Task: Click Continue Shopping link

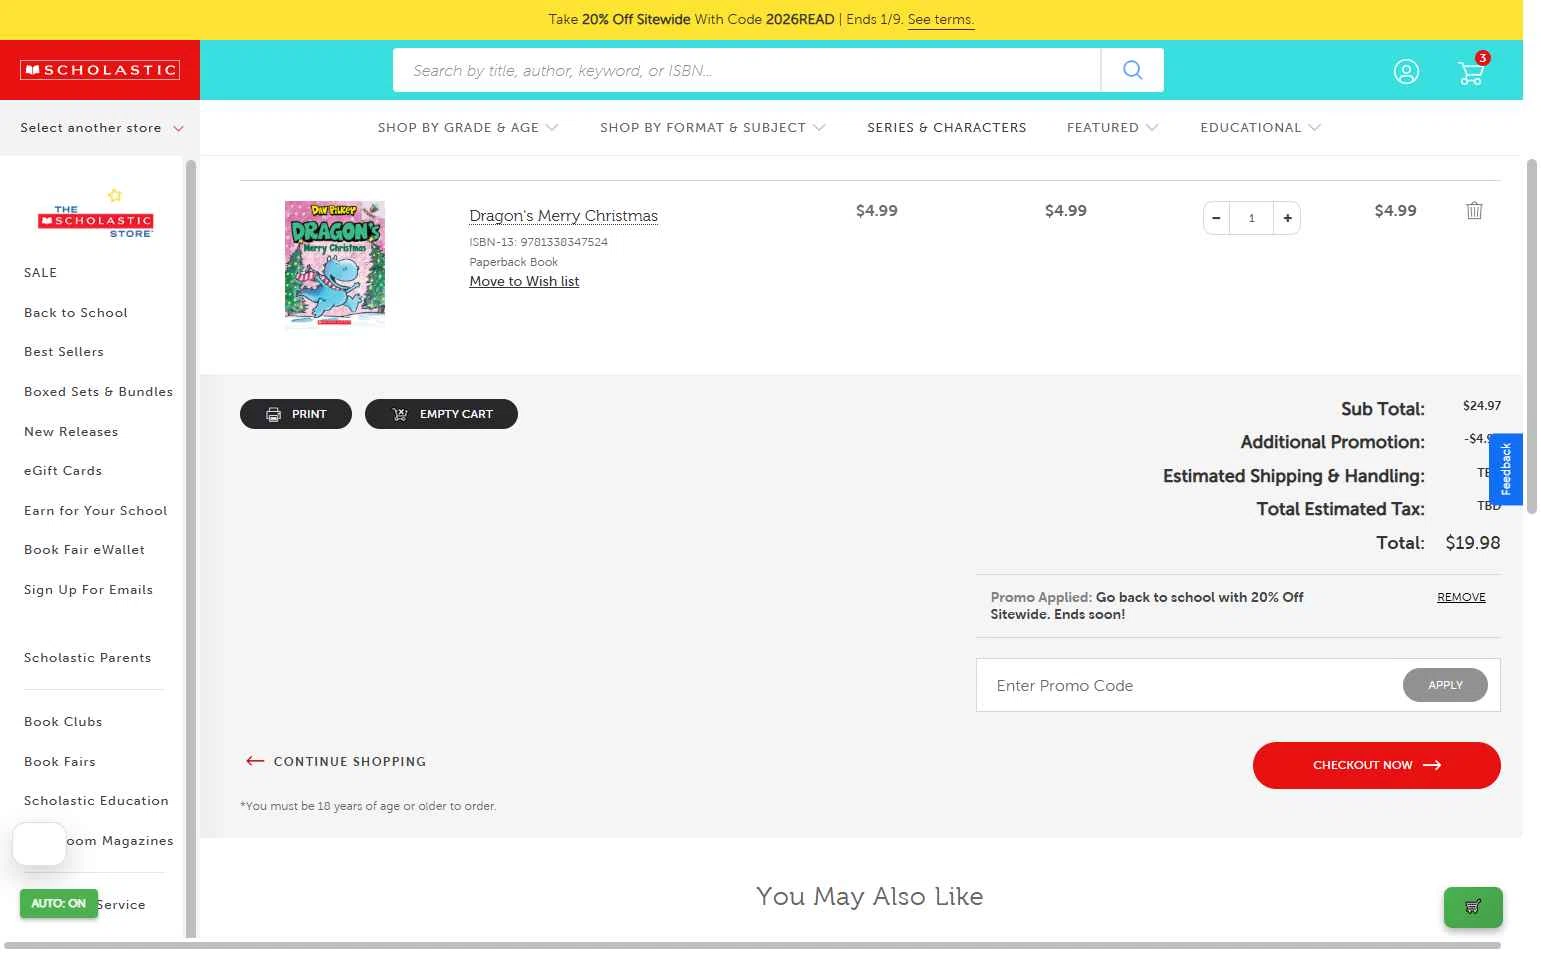Action: 336,761
